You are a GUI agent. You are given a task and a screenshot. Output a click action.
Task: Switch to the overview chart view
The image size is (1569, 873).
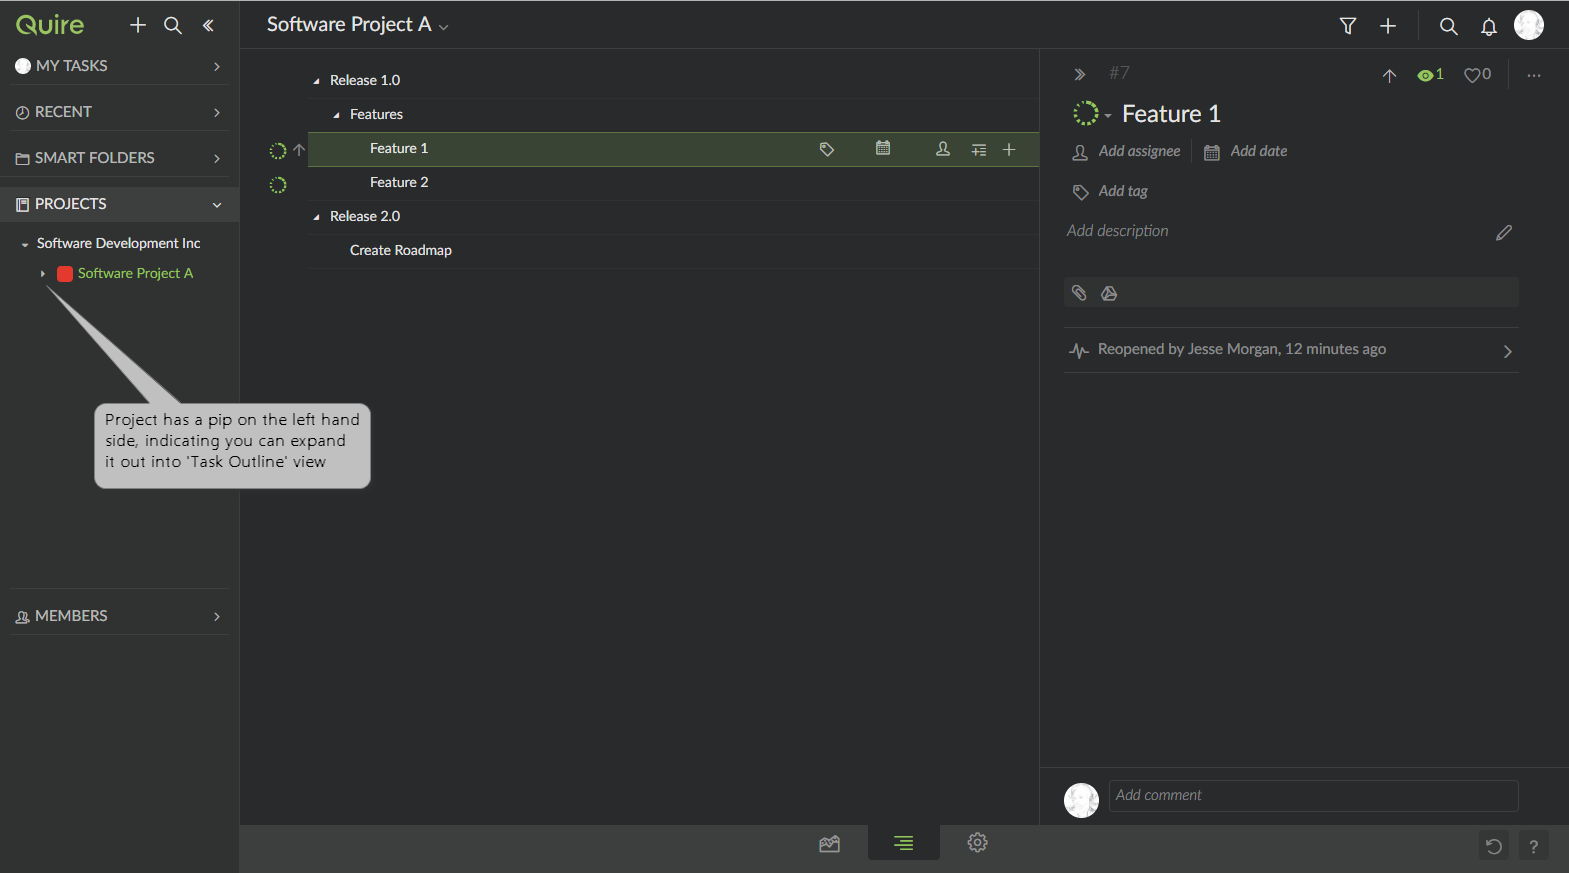pos(829,844)
